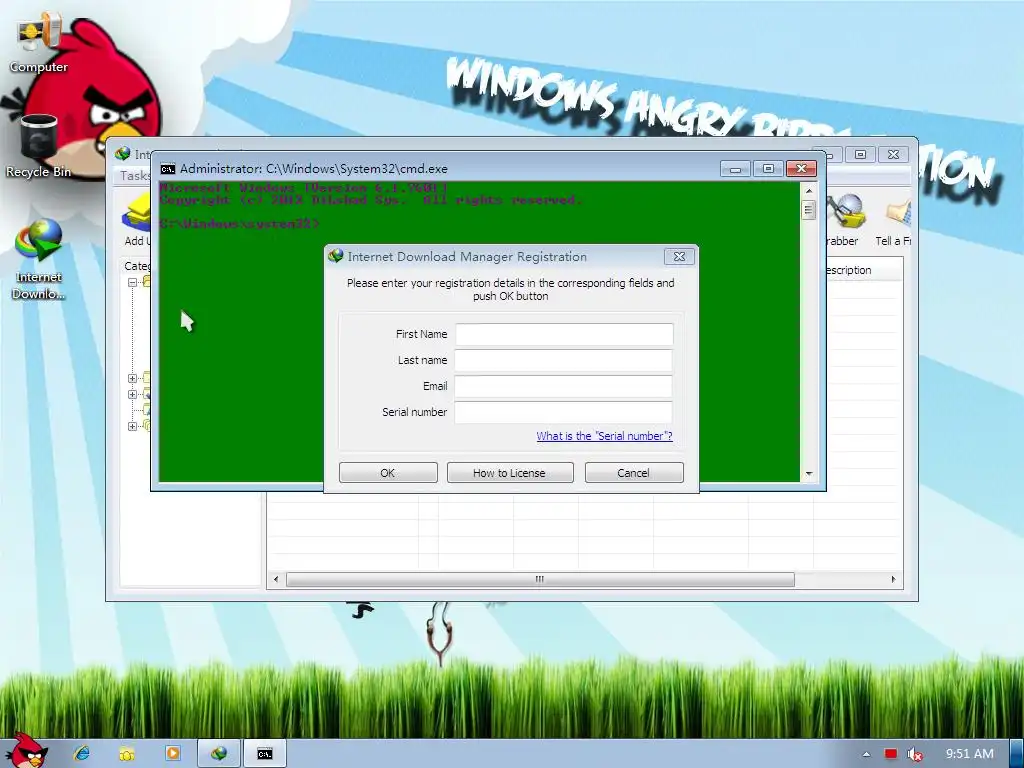The width and height of the screenshot is (1024, 768).
Task: Click the Add URL toolbar icon in IDM
Action: click(x=136, y=221)
